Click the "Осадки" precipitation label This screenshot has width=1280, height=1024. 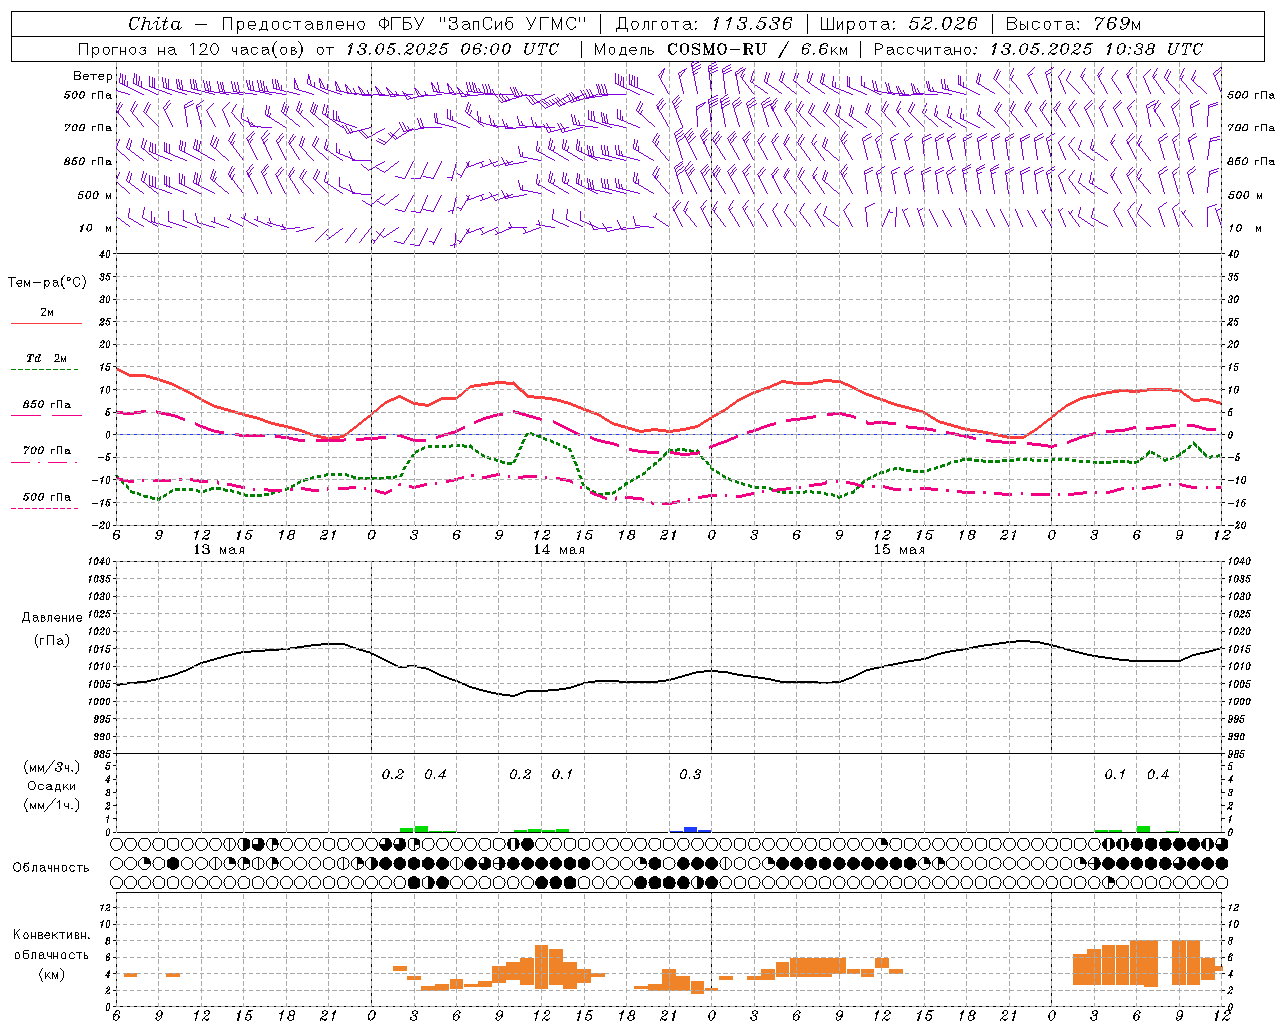[x=51, y=786]
